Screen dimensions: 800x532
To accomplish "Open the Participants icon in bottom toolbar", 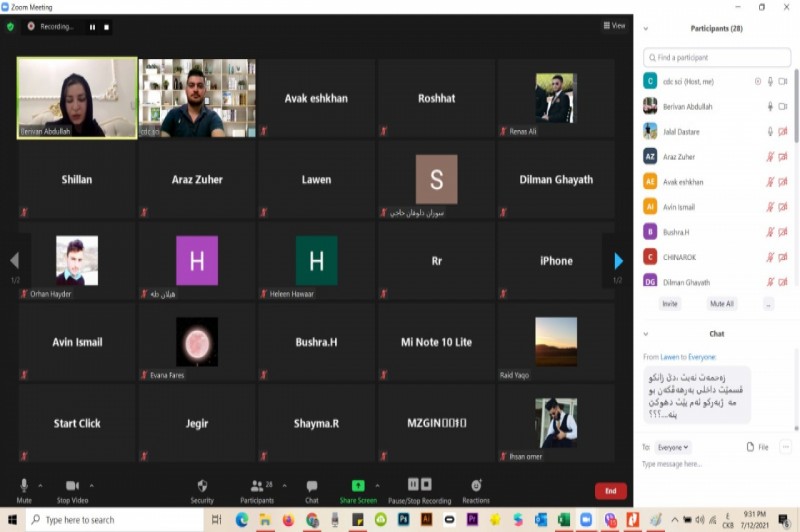I will [x=257, y=486].
